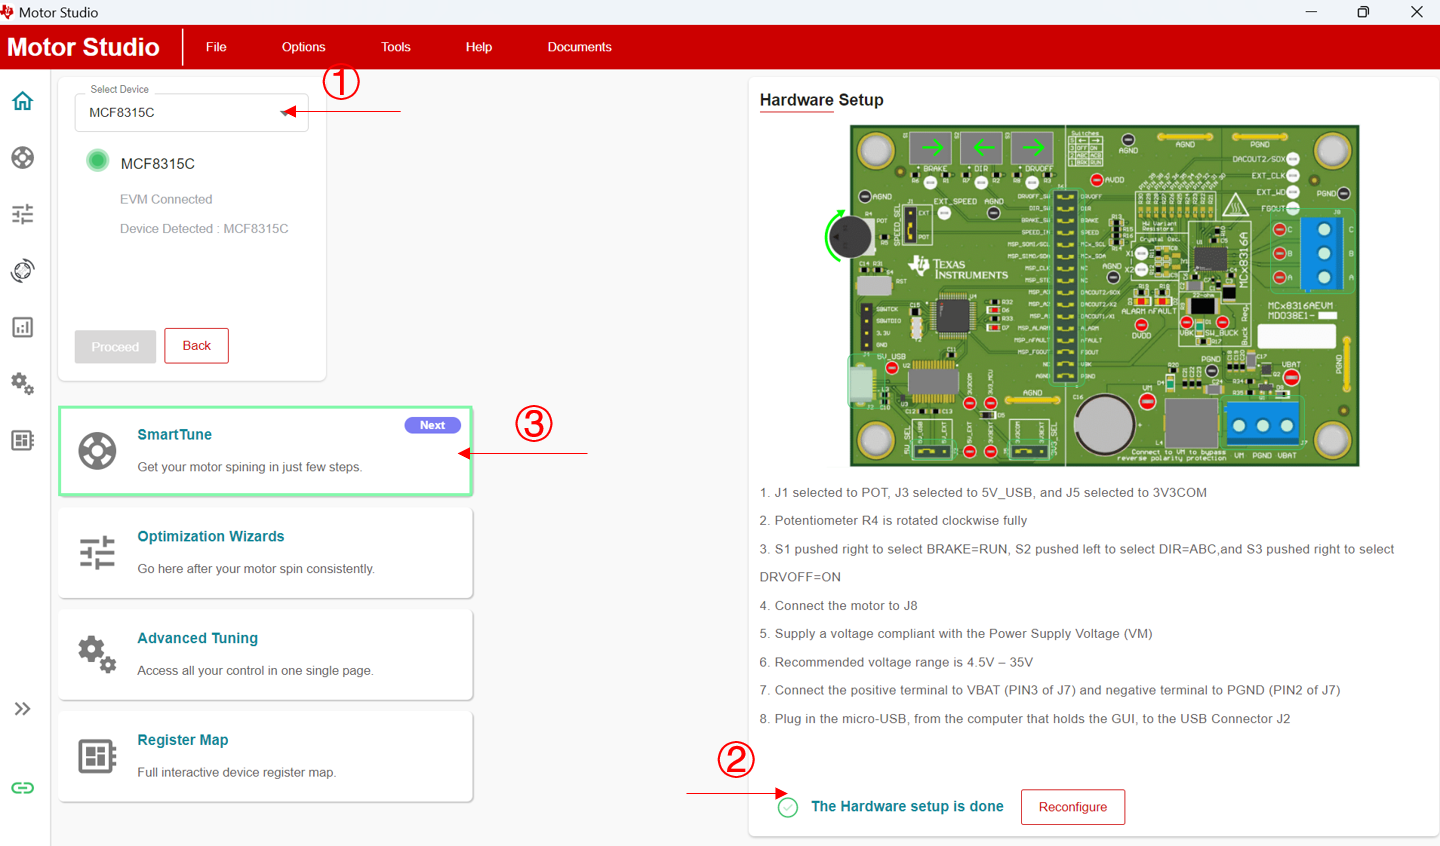Click the motor rotation icon in sidebar
The width and height of the screenshot is (1440, 846).
pos(22,271)
